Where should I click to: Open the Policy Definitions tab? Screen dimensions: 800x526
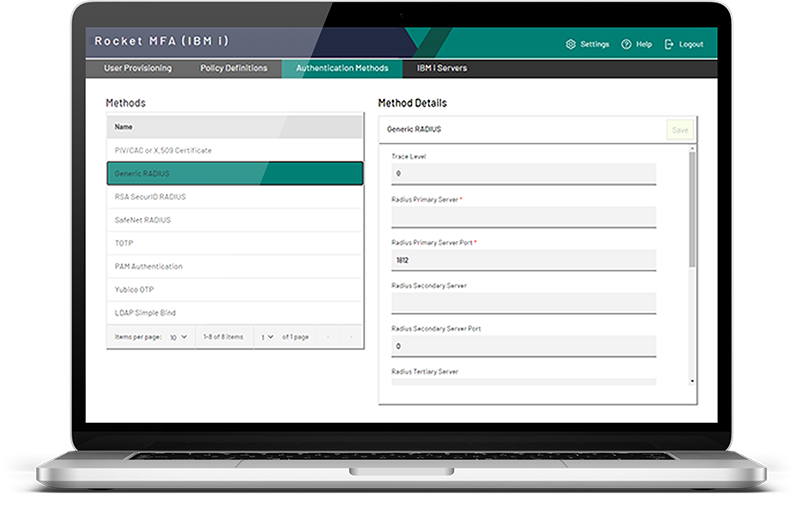pyautogui.click(x=234, y=68)
